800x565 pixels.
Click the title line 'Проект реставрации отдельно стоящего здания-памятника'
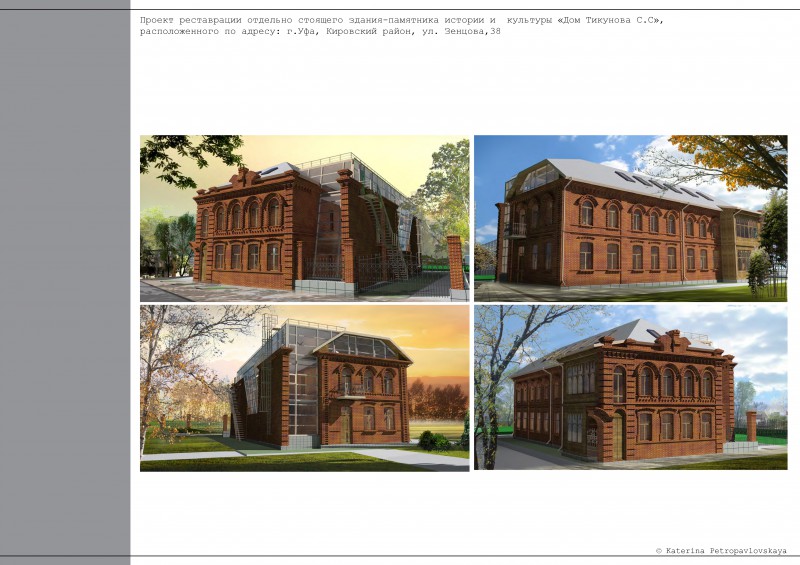(289, 20)
